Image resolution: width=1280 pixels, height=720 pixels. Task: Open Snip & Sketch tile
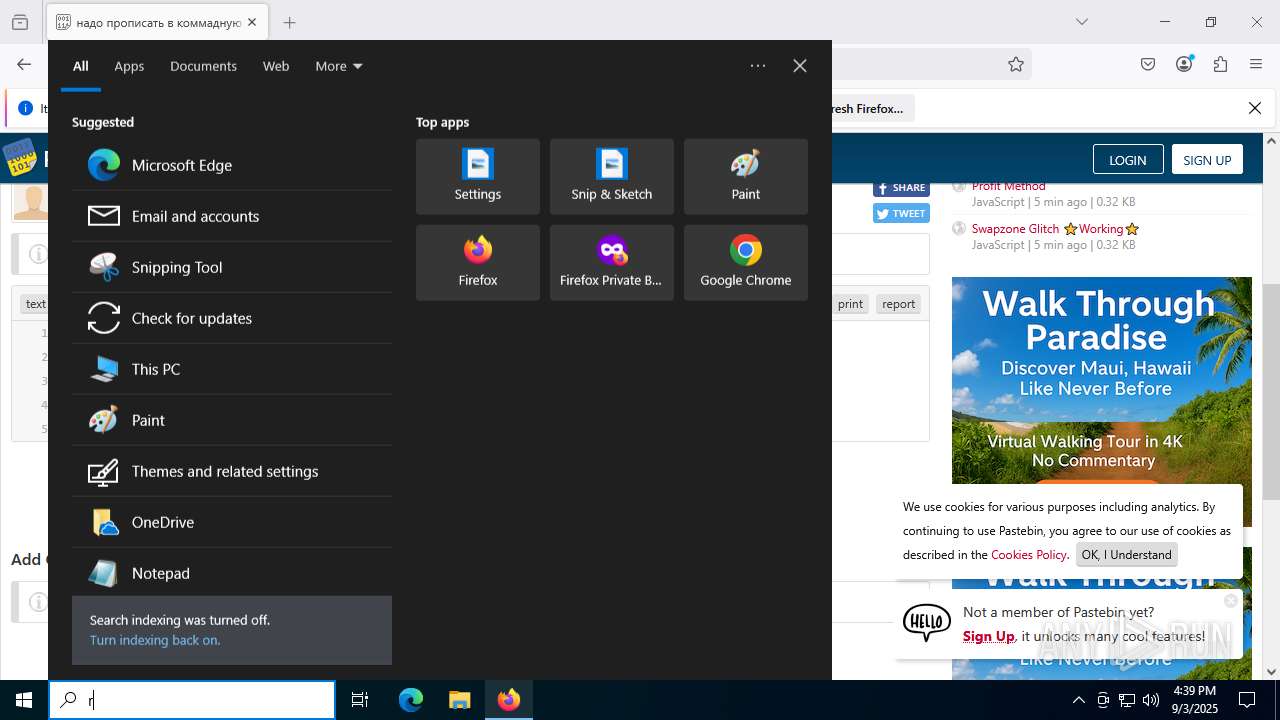pyautogui.click(x=612, y=177)
